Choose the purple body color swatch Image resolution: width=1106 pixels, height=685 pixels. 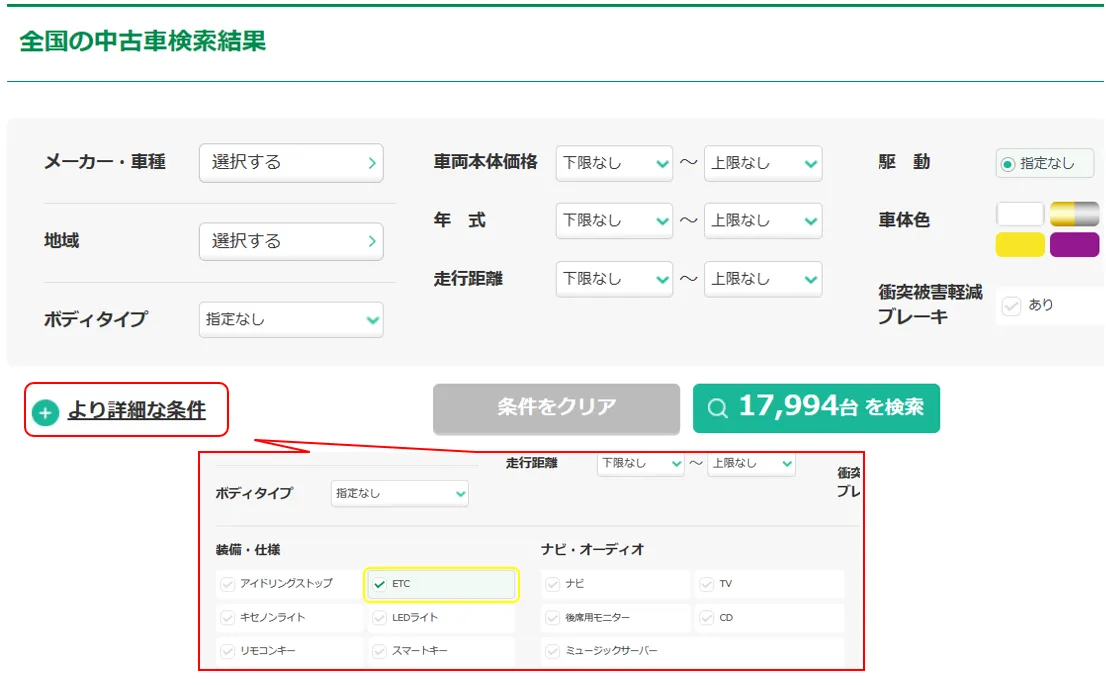tap(1074, 245)
